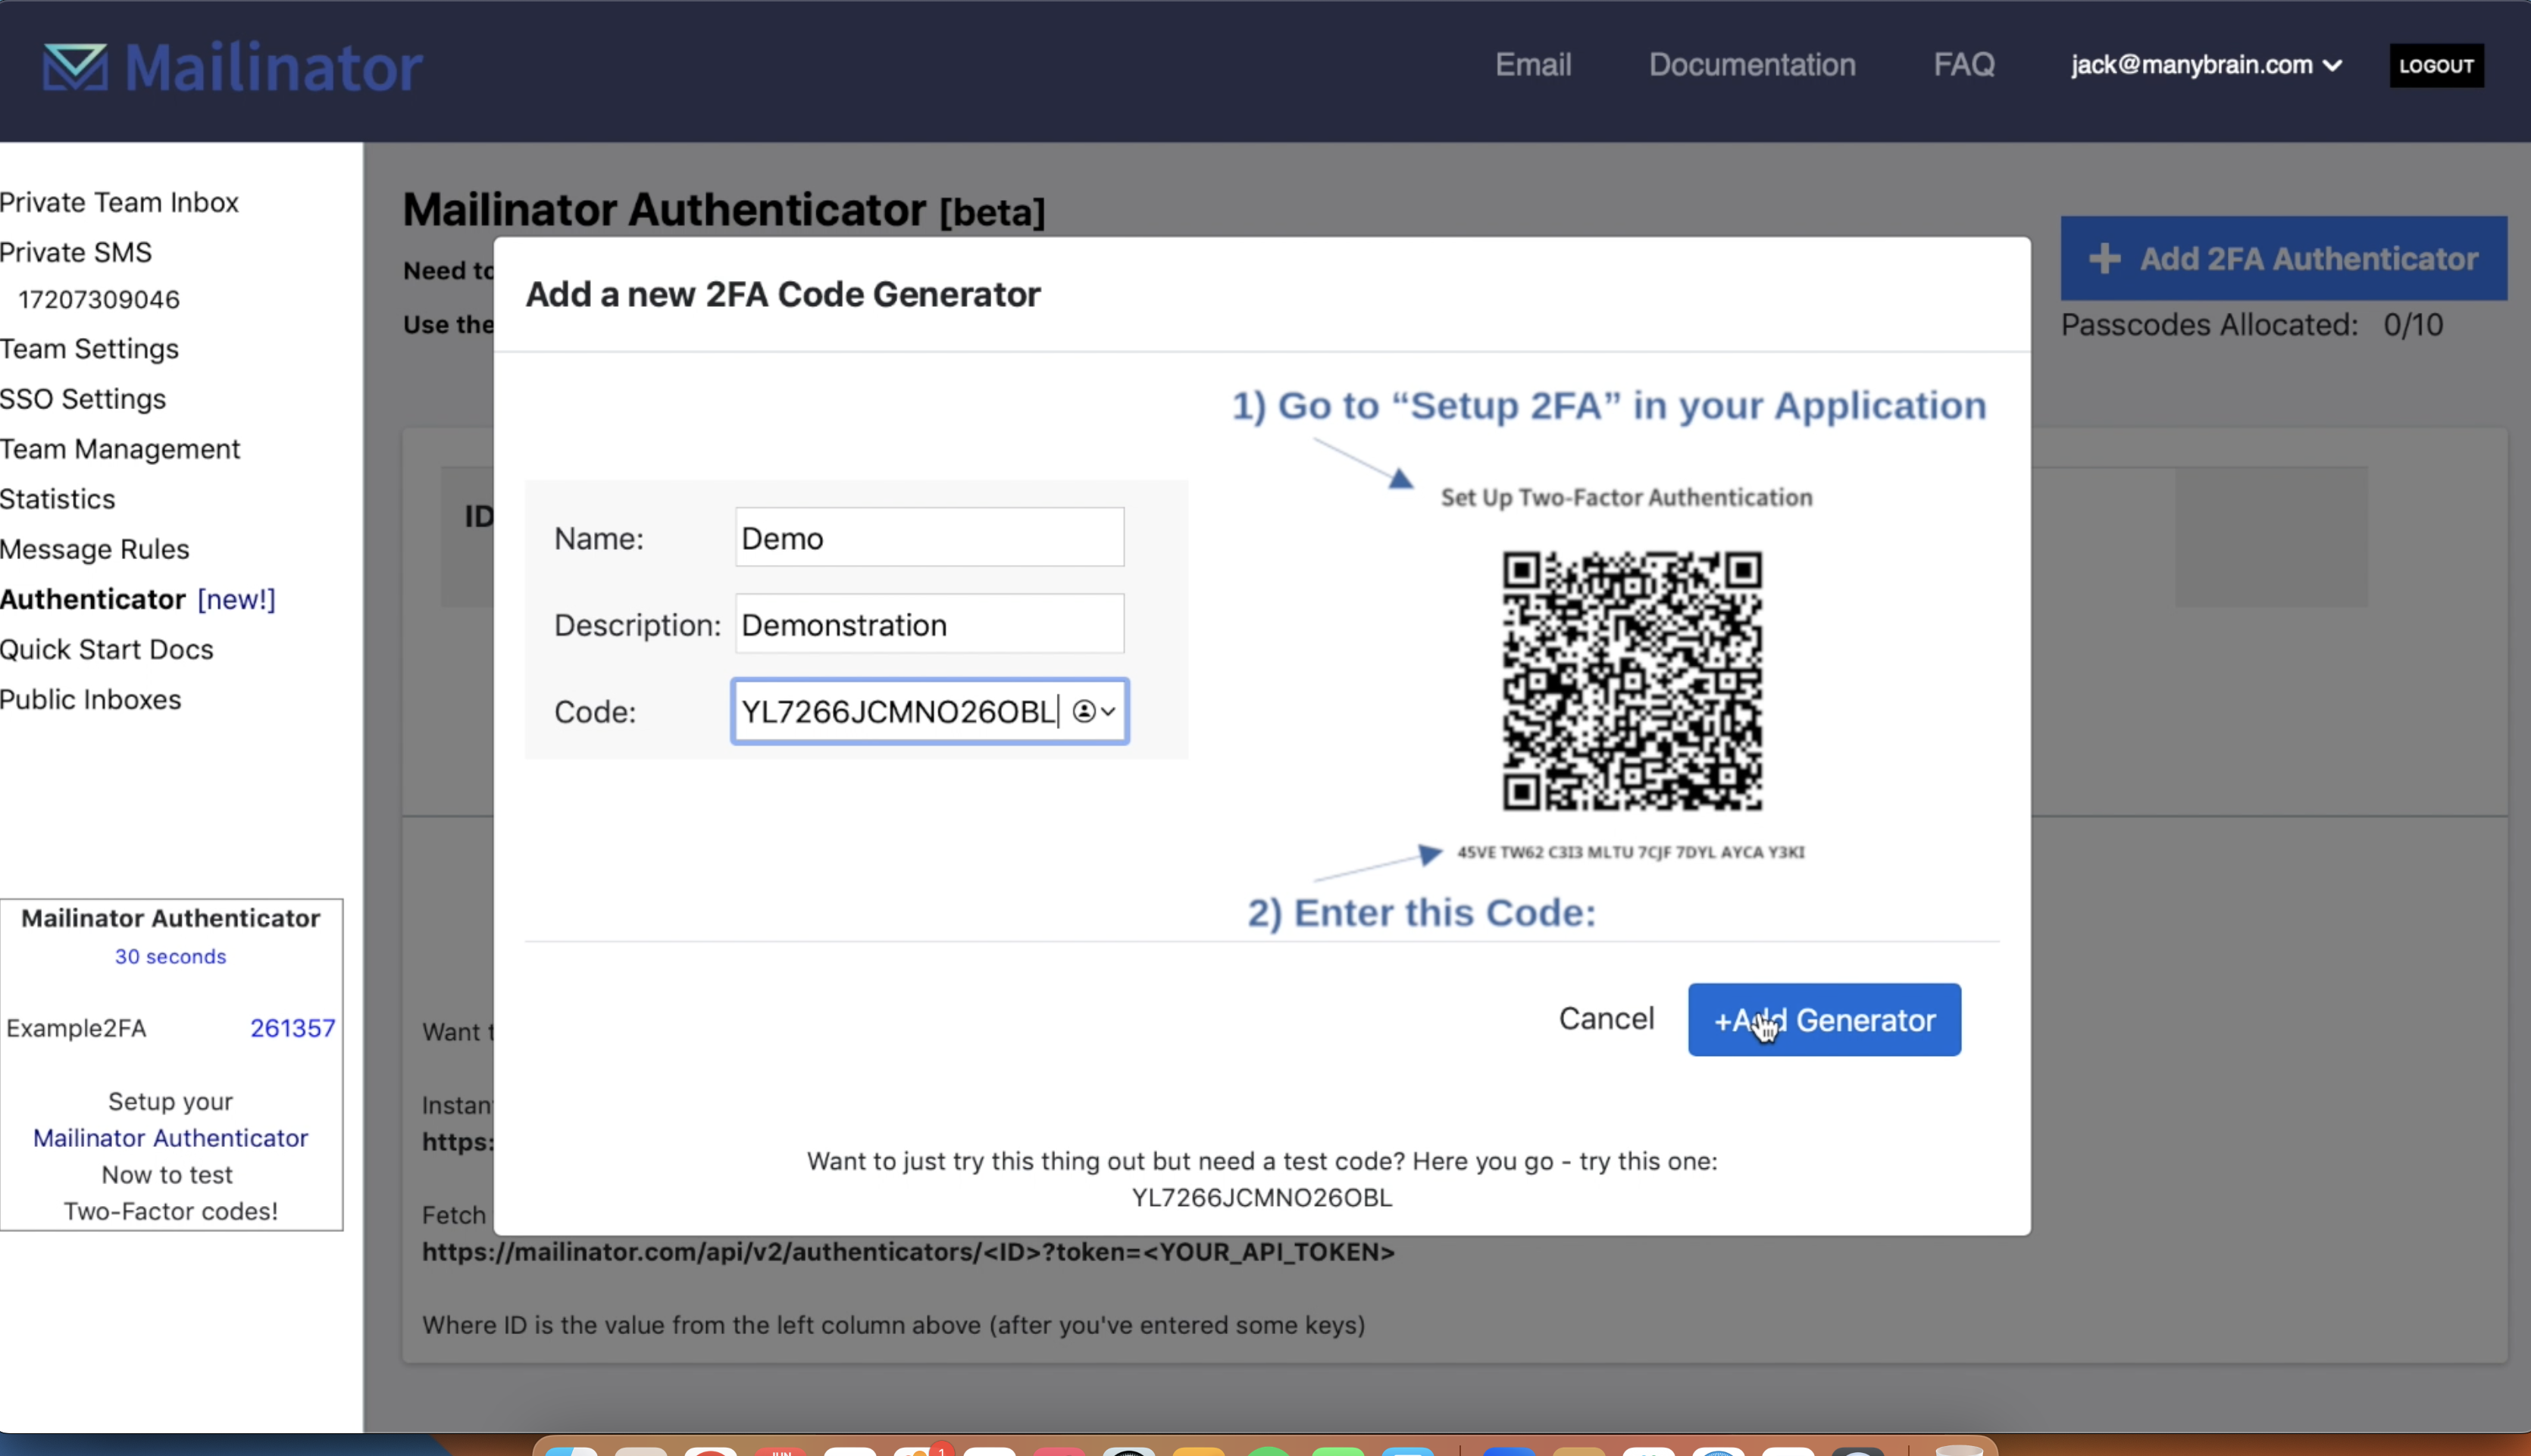Open the autofill contact icon in Code field
Screen dimensions: 2531x1456
coord(1093,711)
